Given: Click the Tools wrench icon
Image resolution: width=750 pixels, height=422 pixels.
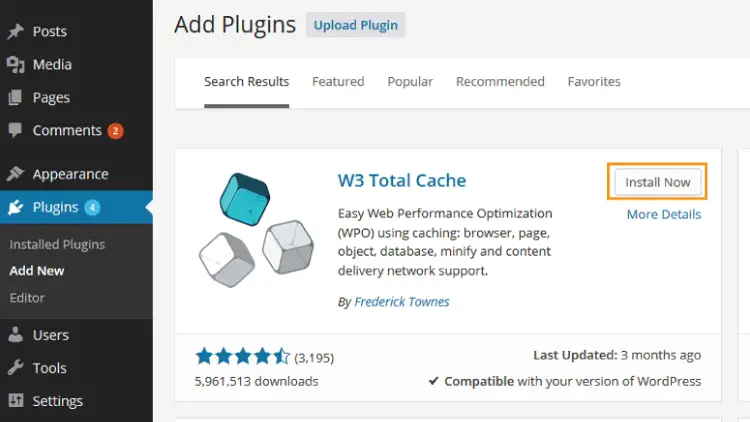Looking at the screenshot, I should click(x=15, y=367).
